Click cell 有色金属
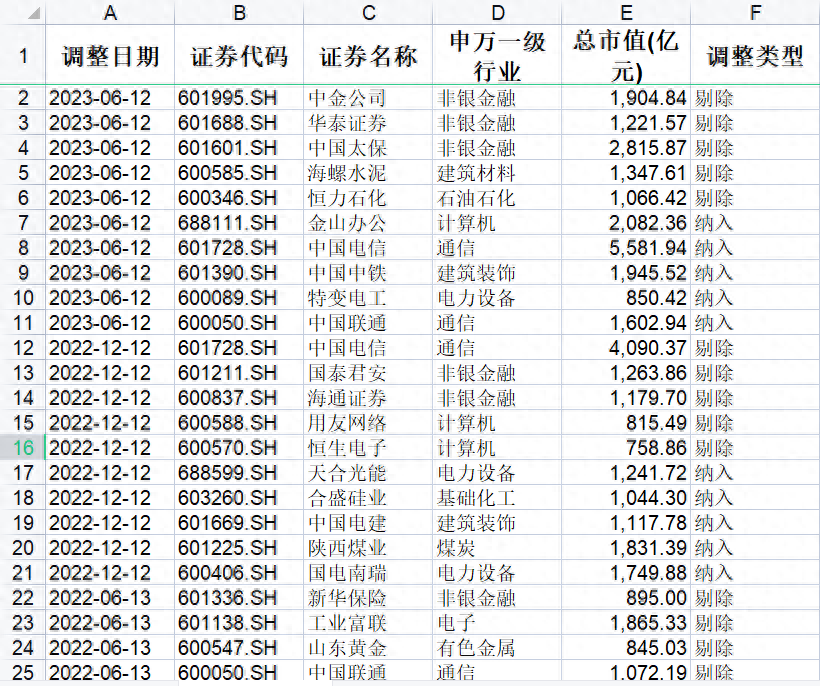 497,648
